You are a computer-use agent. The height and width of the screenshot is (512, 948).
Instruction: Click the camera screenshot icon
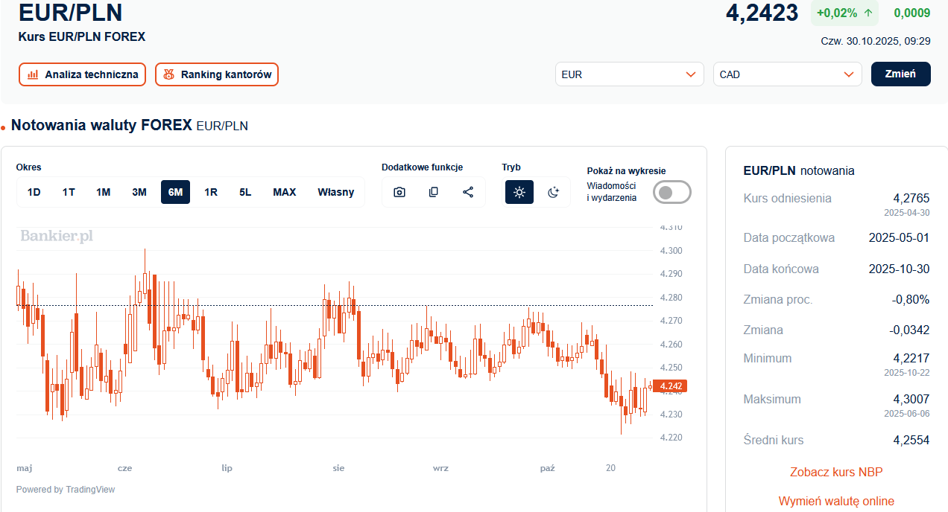click(399, 192)
